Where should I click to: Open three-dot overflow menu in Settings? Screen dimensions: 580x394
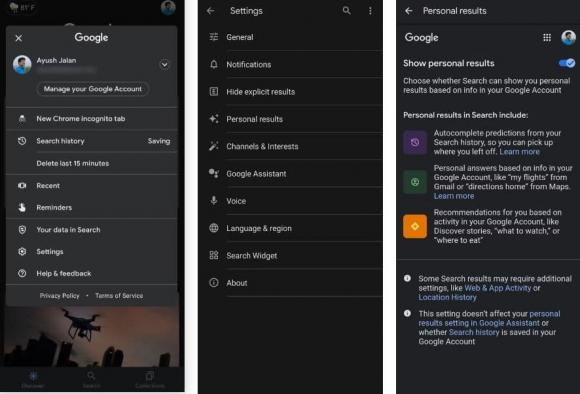pyautogui.click(x=370, y=11)
